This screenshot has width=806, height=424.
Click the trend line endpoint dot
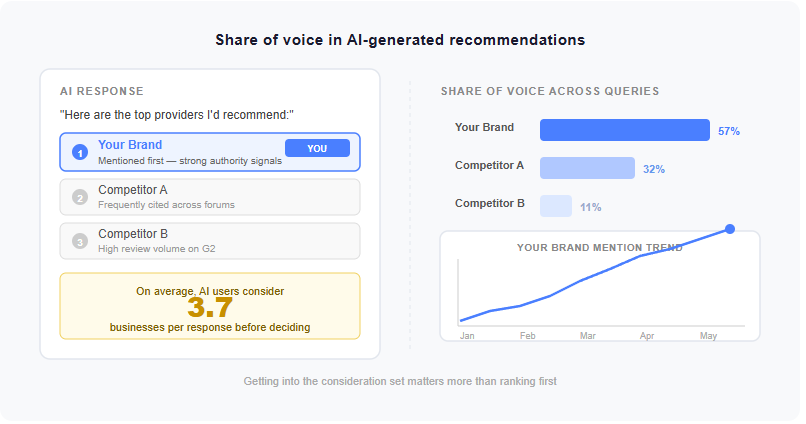click(730, 229)
